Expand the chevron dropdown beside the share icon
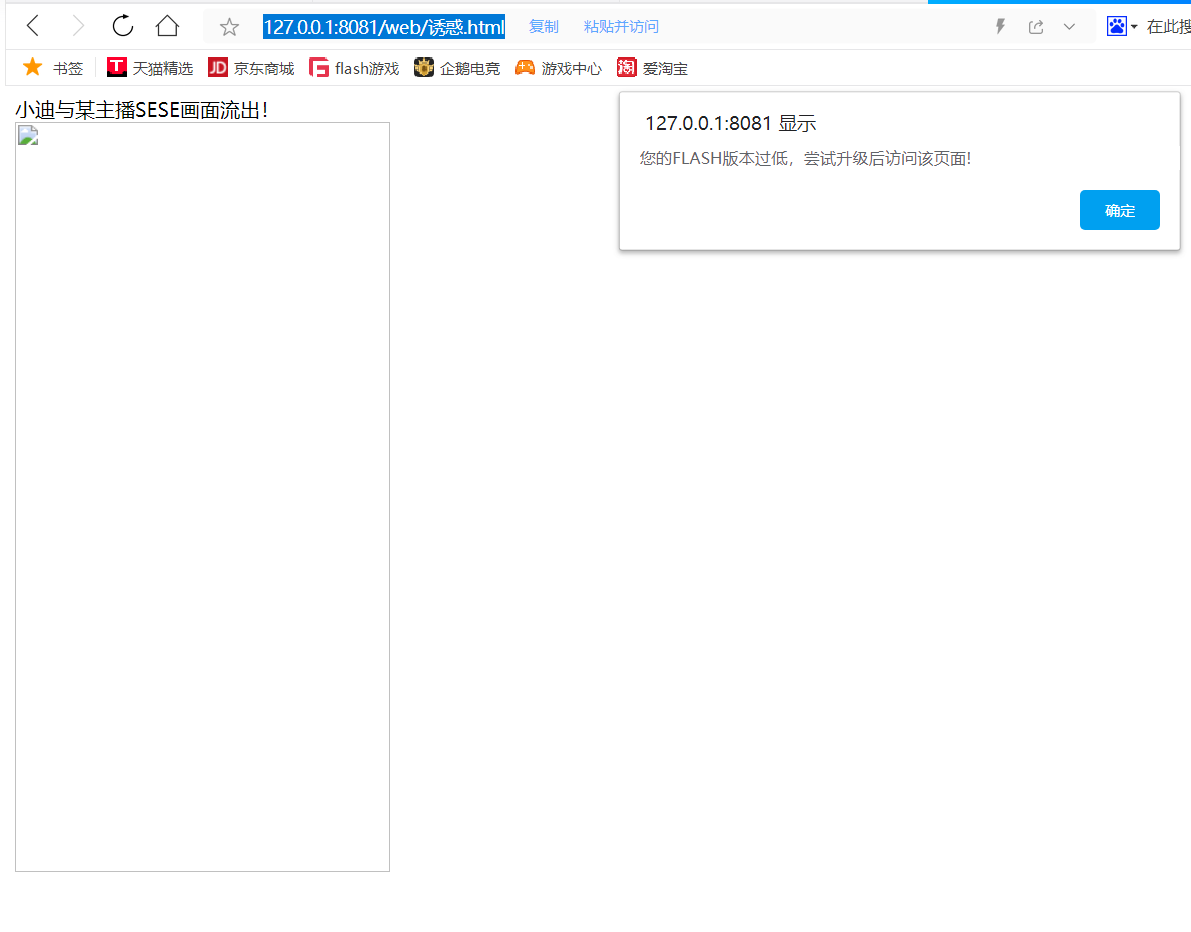This screenshot has width=1191, height=932. click(1069, 26)
